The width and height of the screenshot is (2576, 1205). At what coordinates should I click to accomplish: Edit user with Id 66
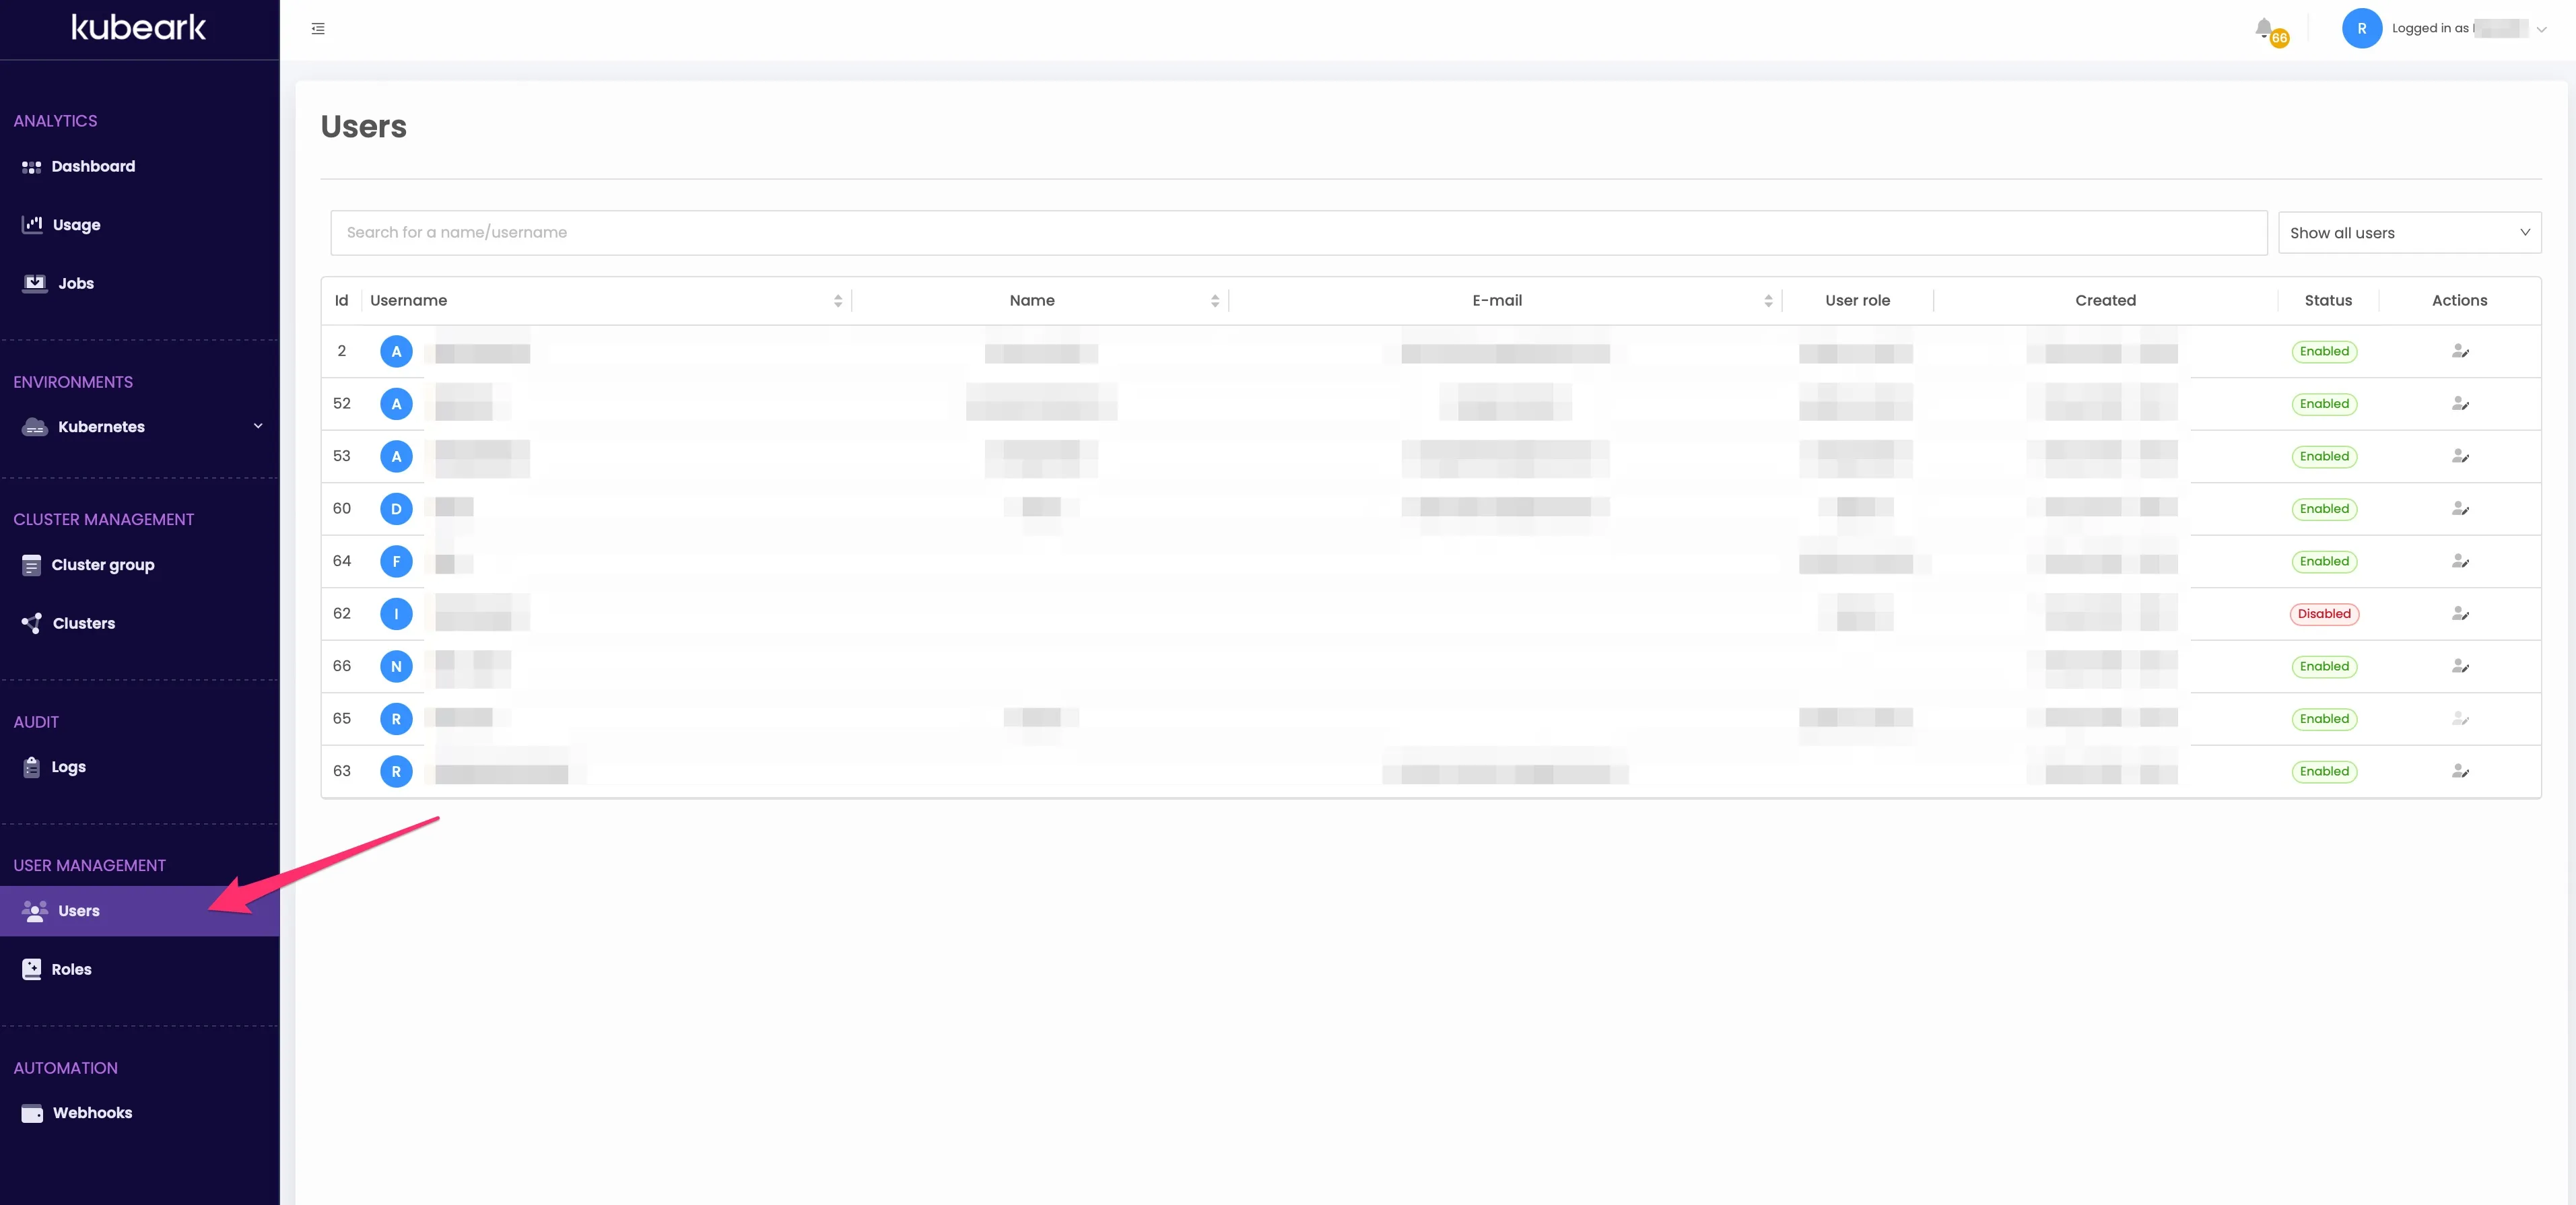[x=2460, y=666]
